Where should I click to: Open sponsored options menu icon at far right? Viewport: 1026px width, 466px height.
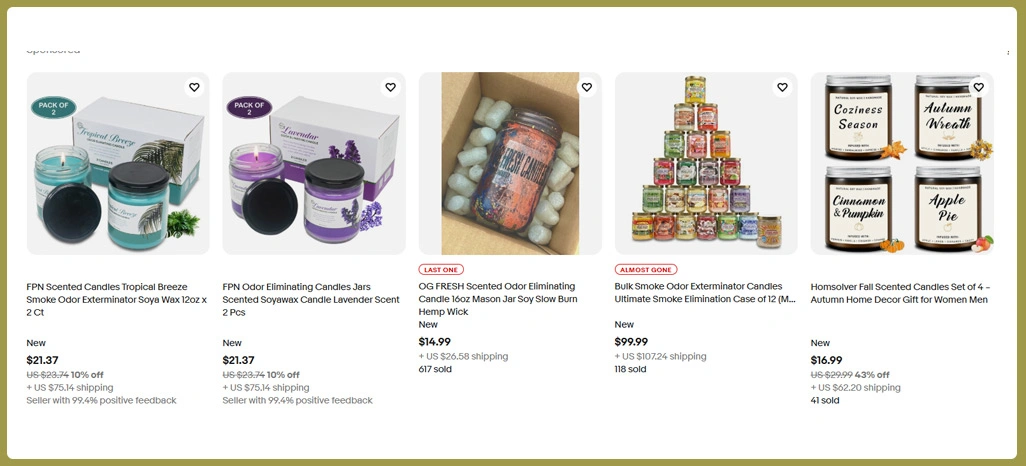point(1008,52)
